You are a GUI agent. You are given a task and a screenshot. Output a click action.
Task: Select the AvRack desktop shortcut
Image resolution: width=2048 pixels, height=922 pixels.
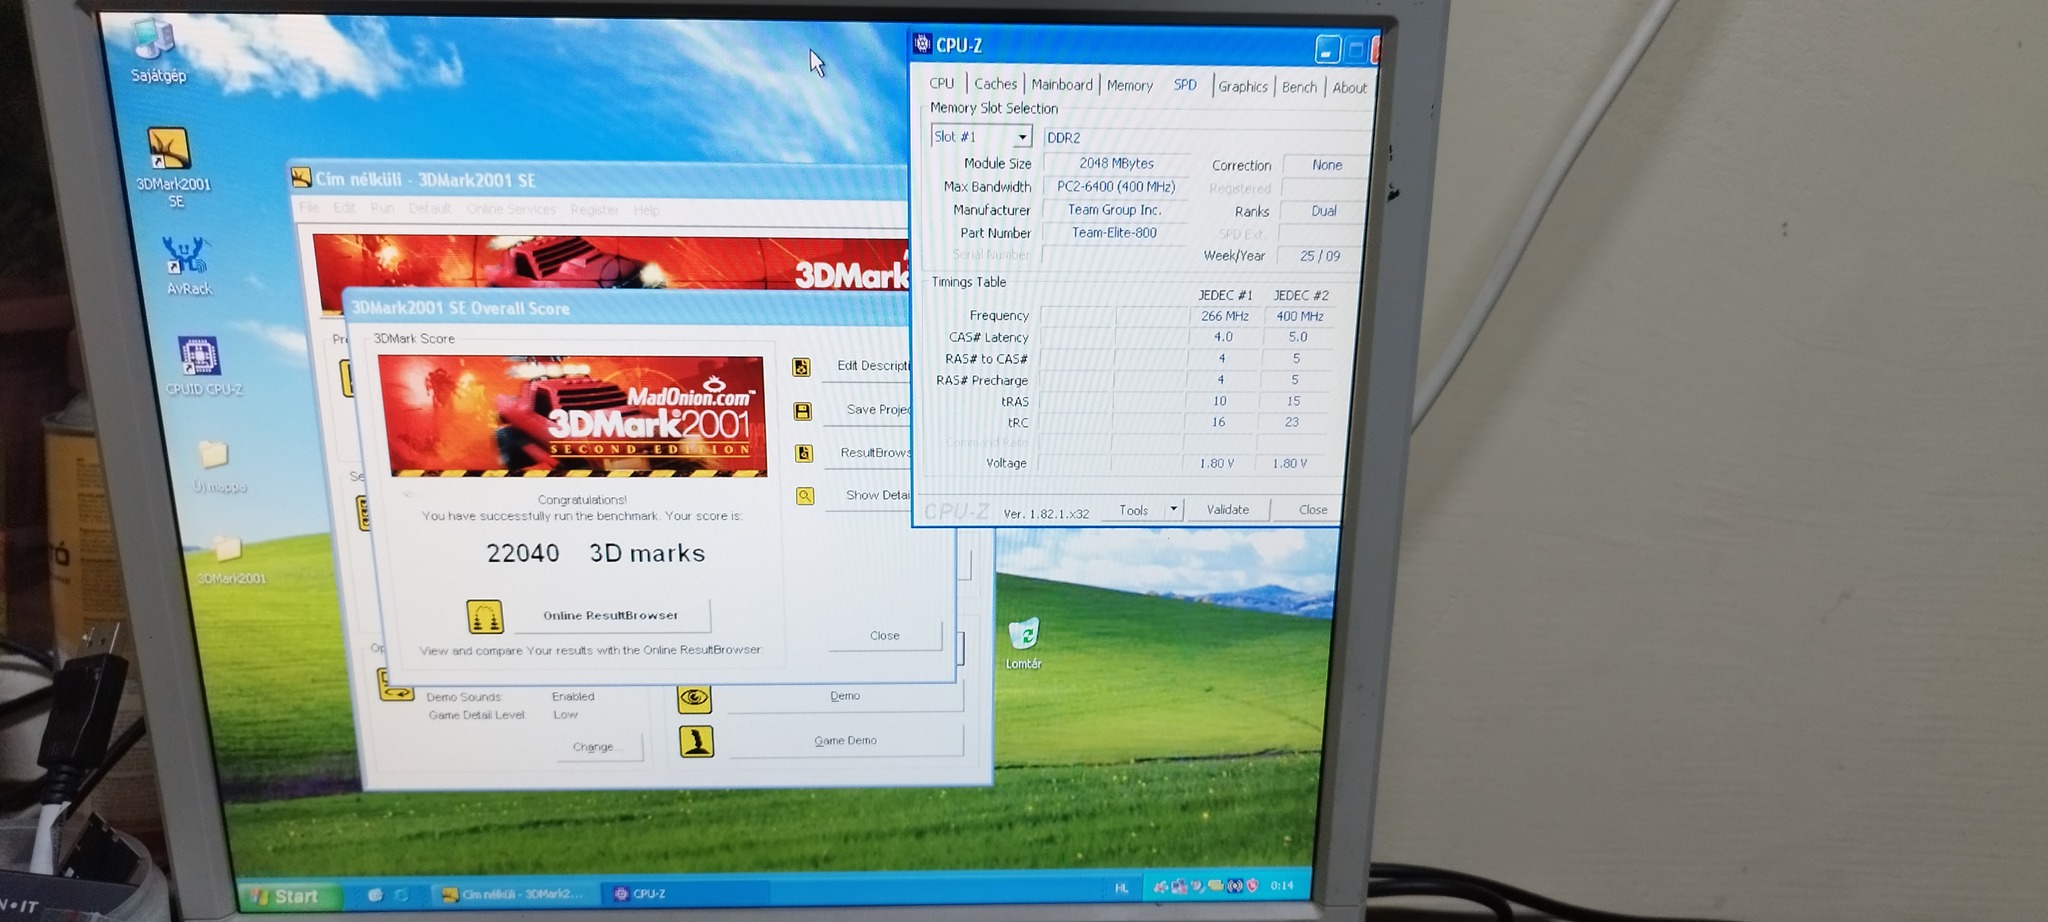[x=187, y=266]
